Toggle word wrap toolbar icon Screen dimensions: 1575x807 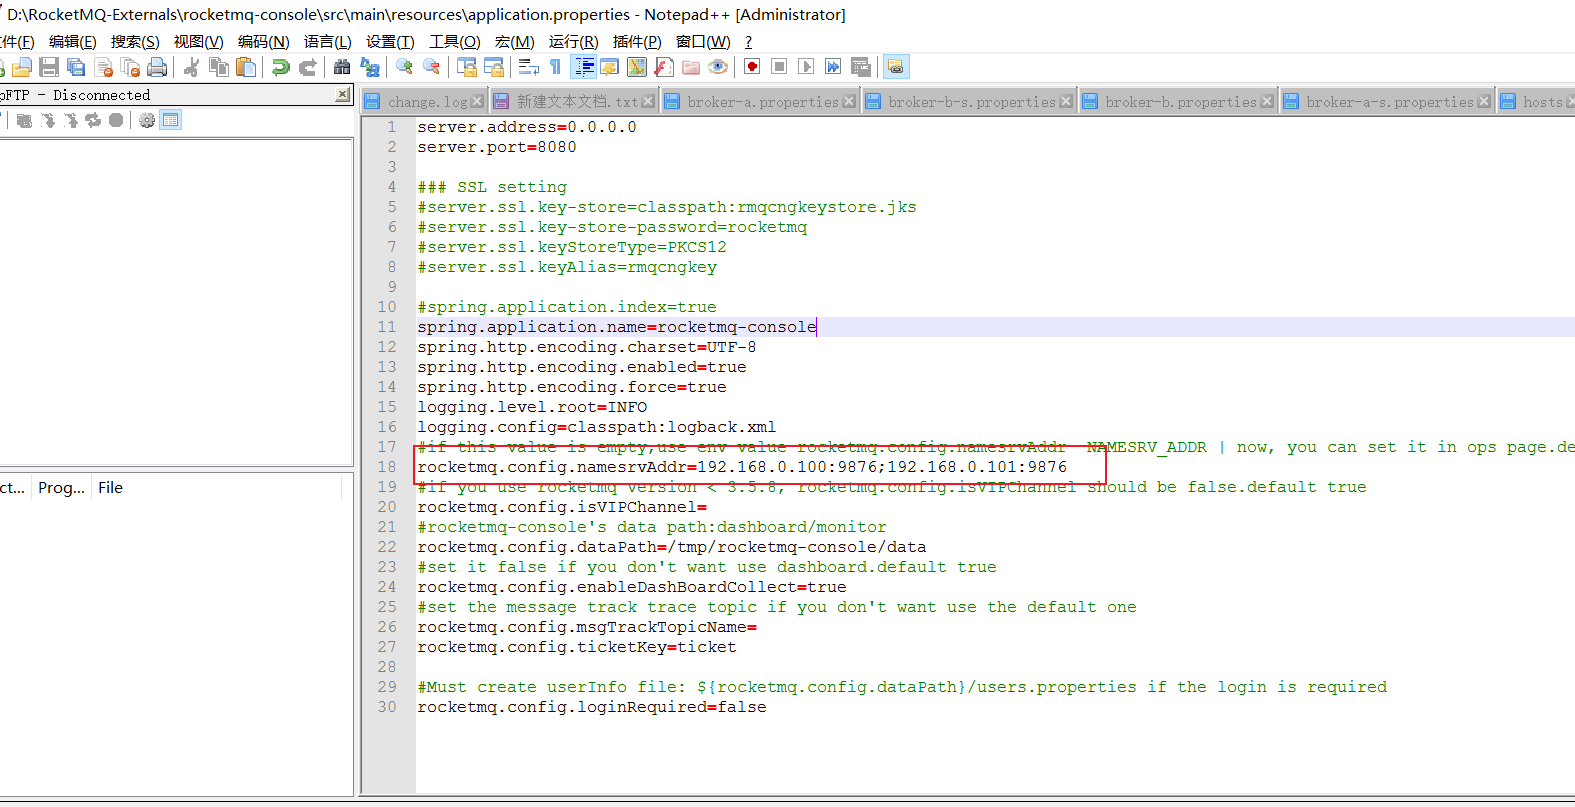[528, 67]
